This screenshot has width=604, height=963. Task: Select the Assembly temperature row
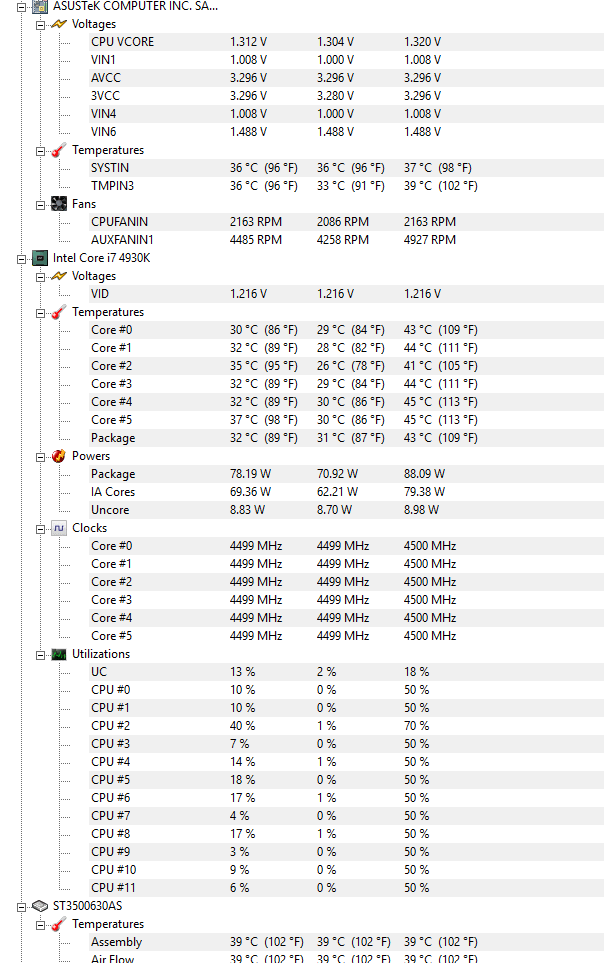116,942
